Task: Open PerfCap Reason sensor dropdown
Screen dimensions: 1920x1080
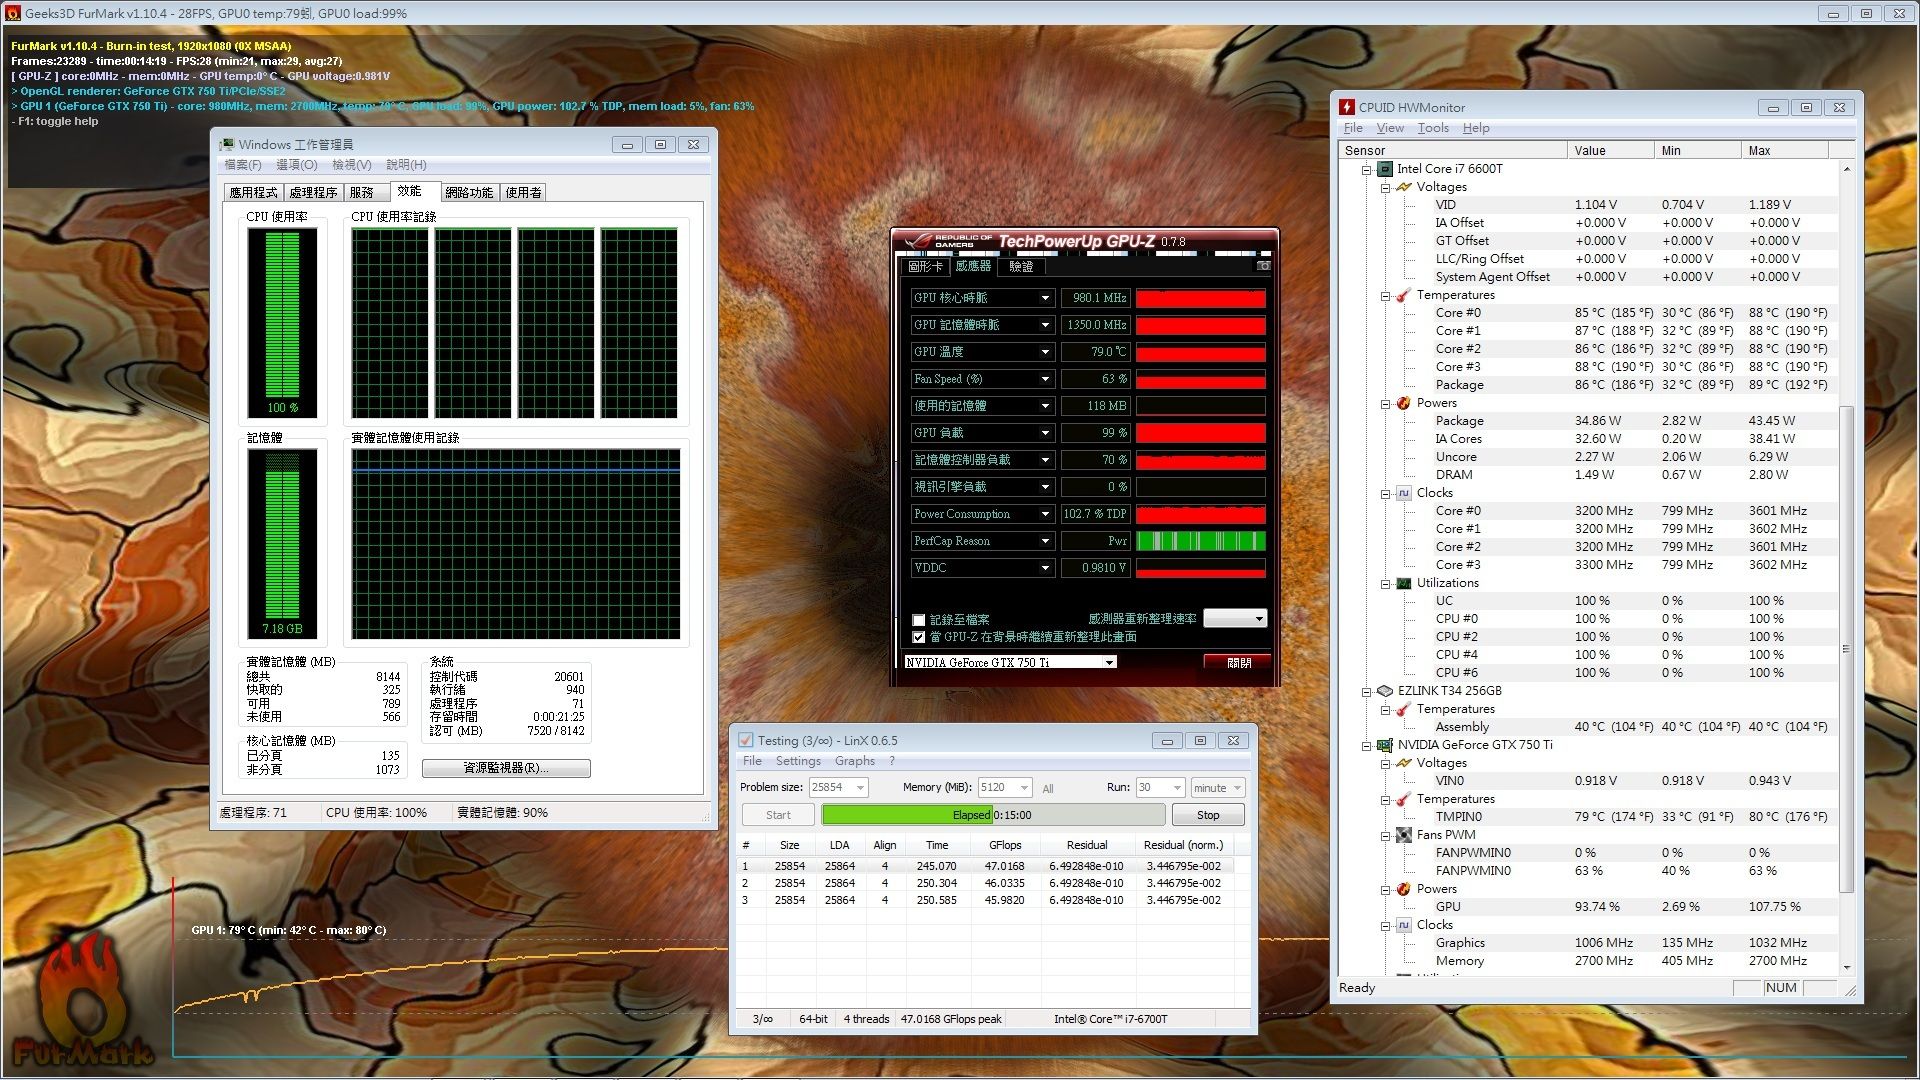Action: tap(1045, 541)
